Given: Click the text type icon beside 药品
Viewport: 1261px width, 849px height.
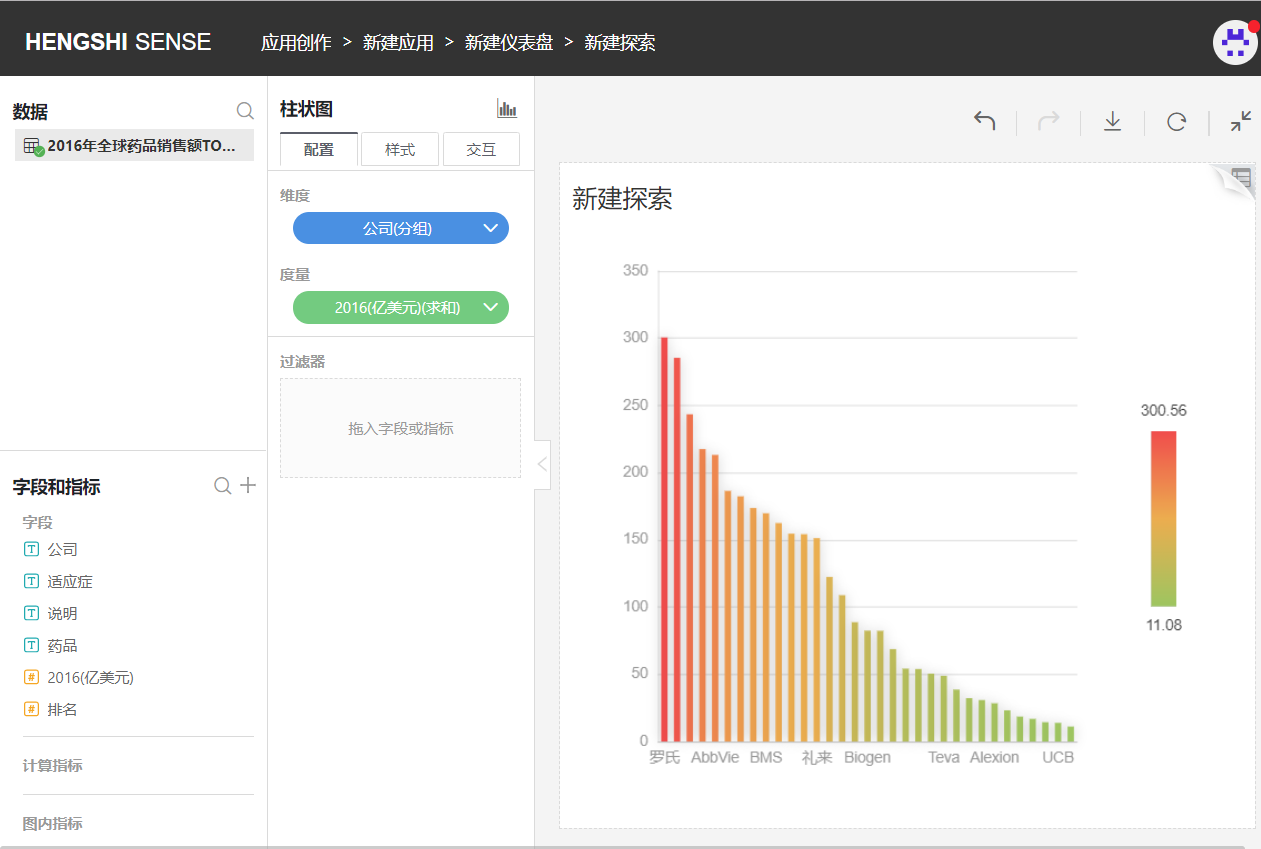Looking at the screenshot, I should (31, 645).
